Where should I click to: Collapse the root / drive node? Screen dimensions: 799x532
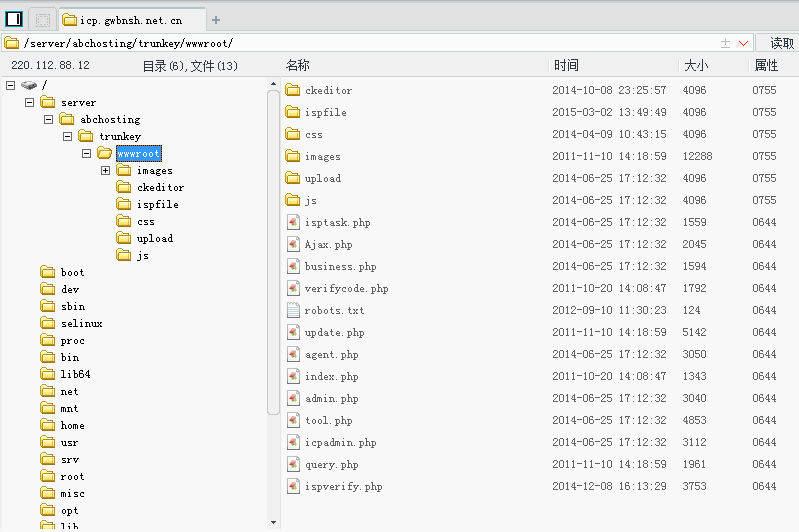(x=11, y=85)
